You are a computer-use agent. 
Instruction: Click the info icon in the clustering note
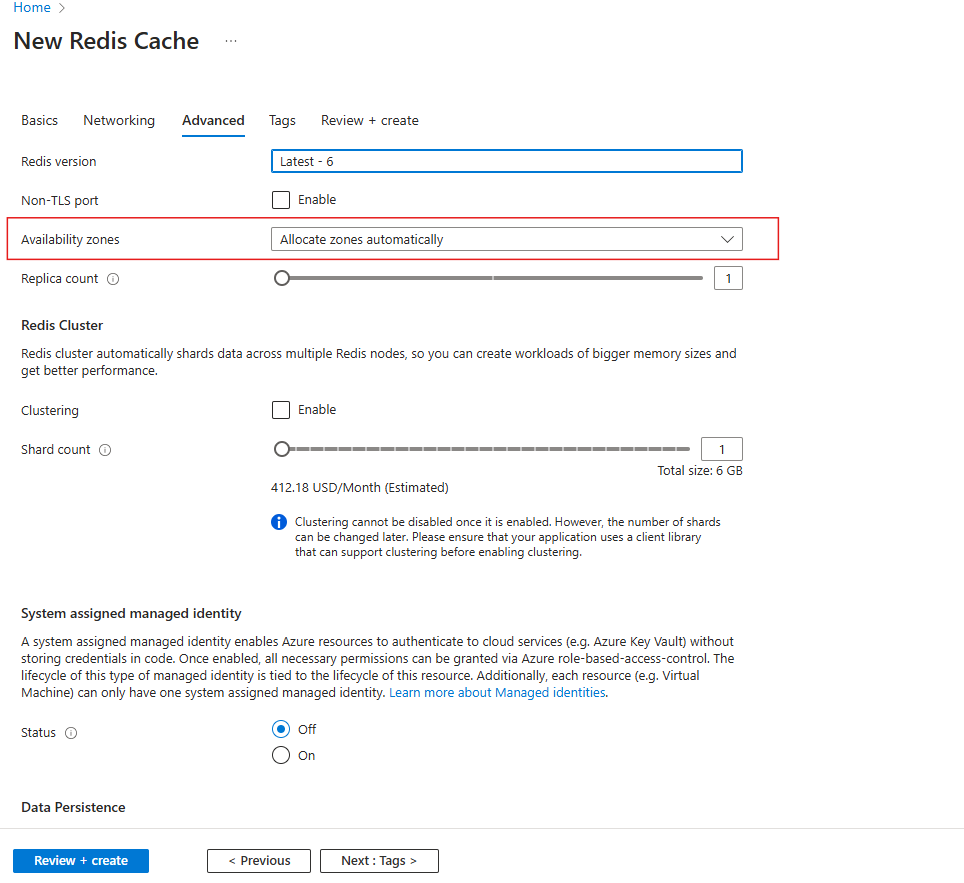coord(279,521)
